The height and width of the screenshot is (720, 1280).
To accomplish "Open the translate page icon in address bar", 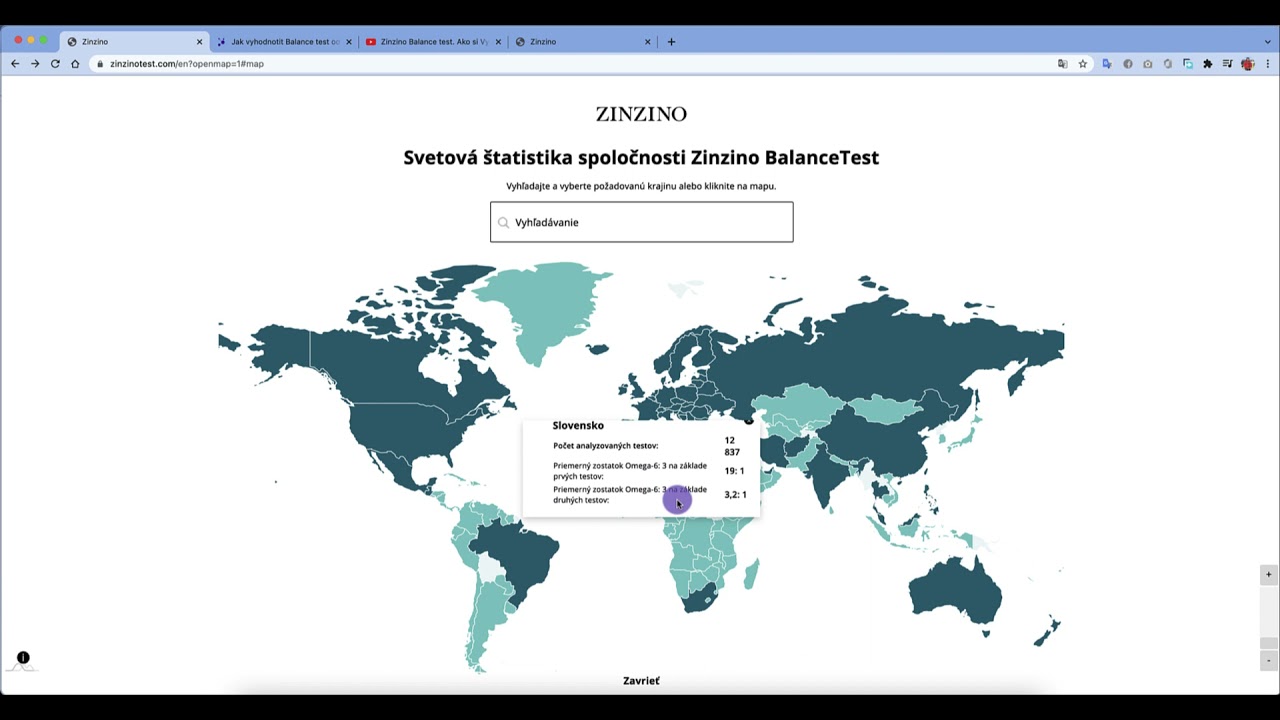I will coord(1062,64).
